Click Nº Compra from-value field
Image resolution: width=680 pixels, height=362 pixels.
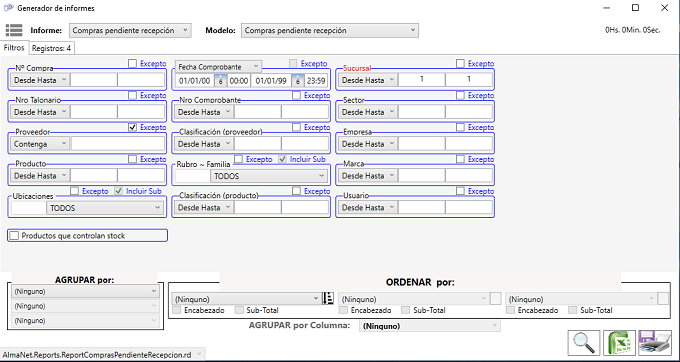(94, 80)
